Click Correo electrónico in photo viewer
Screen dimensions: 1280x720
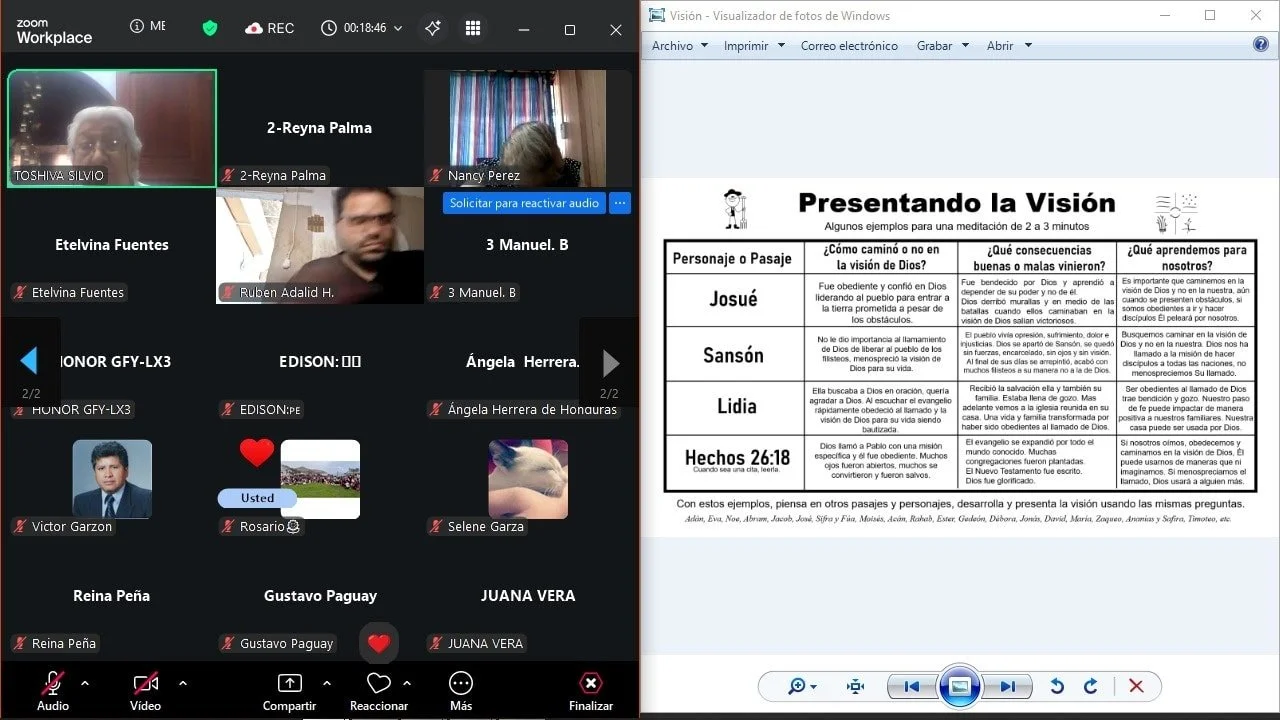[x=849, y=46]
